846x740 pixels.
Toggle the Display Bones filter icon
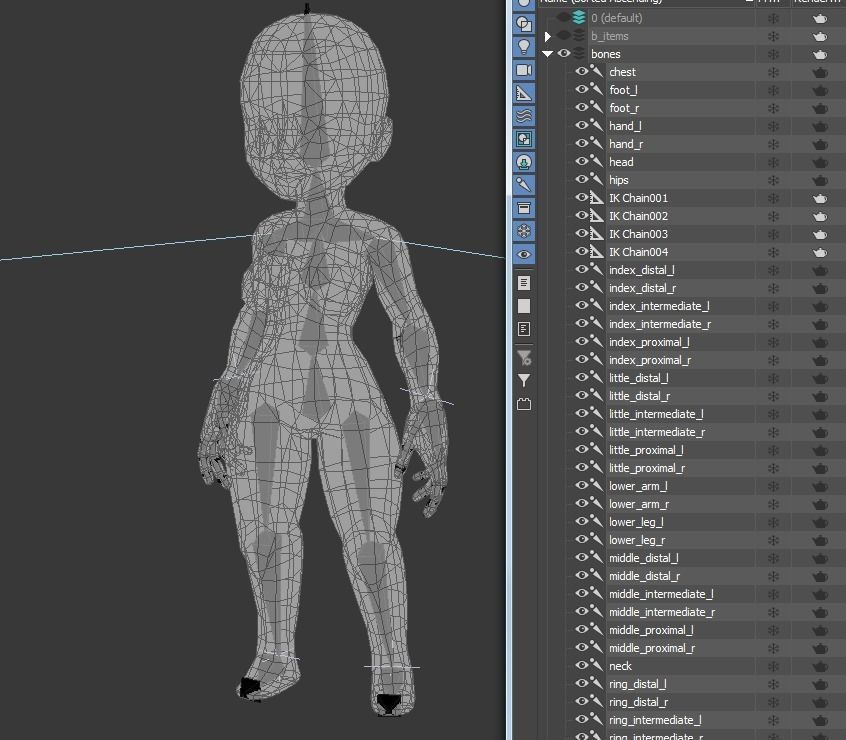(523, 185)
